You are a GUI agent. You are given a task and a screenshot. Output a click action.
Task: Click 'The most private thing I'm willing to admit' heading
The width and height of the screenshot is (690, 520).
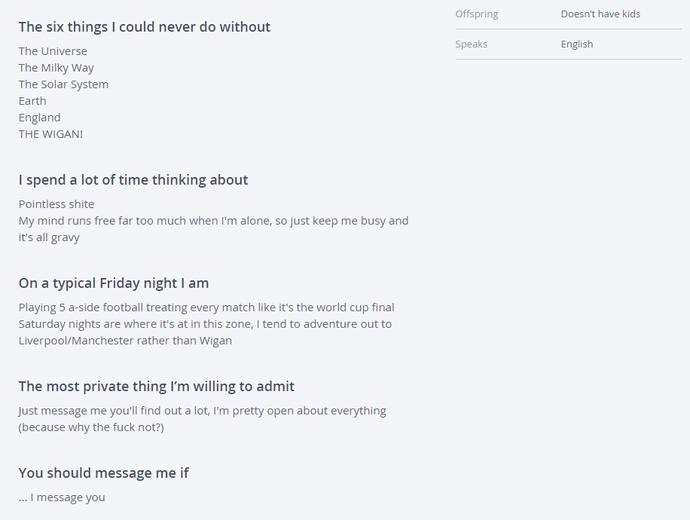156,386
